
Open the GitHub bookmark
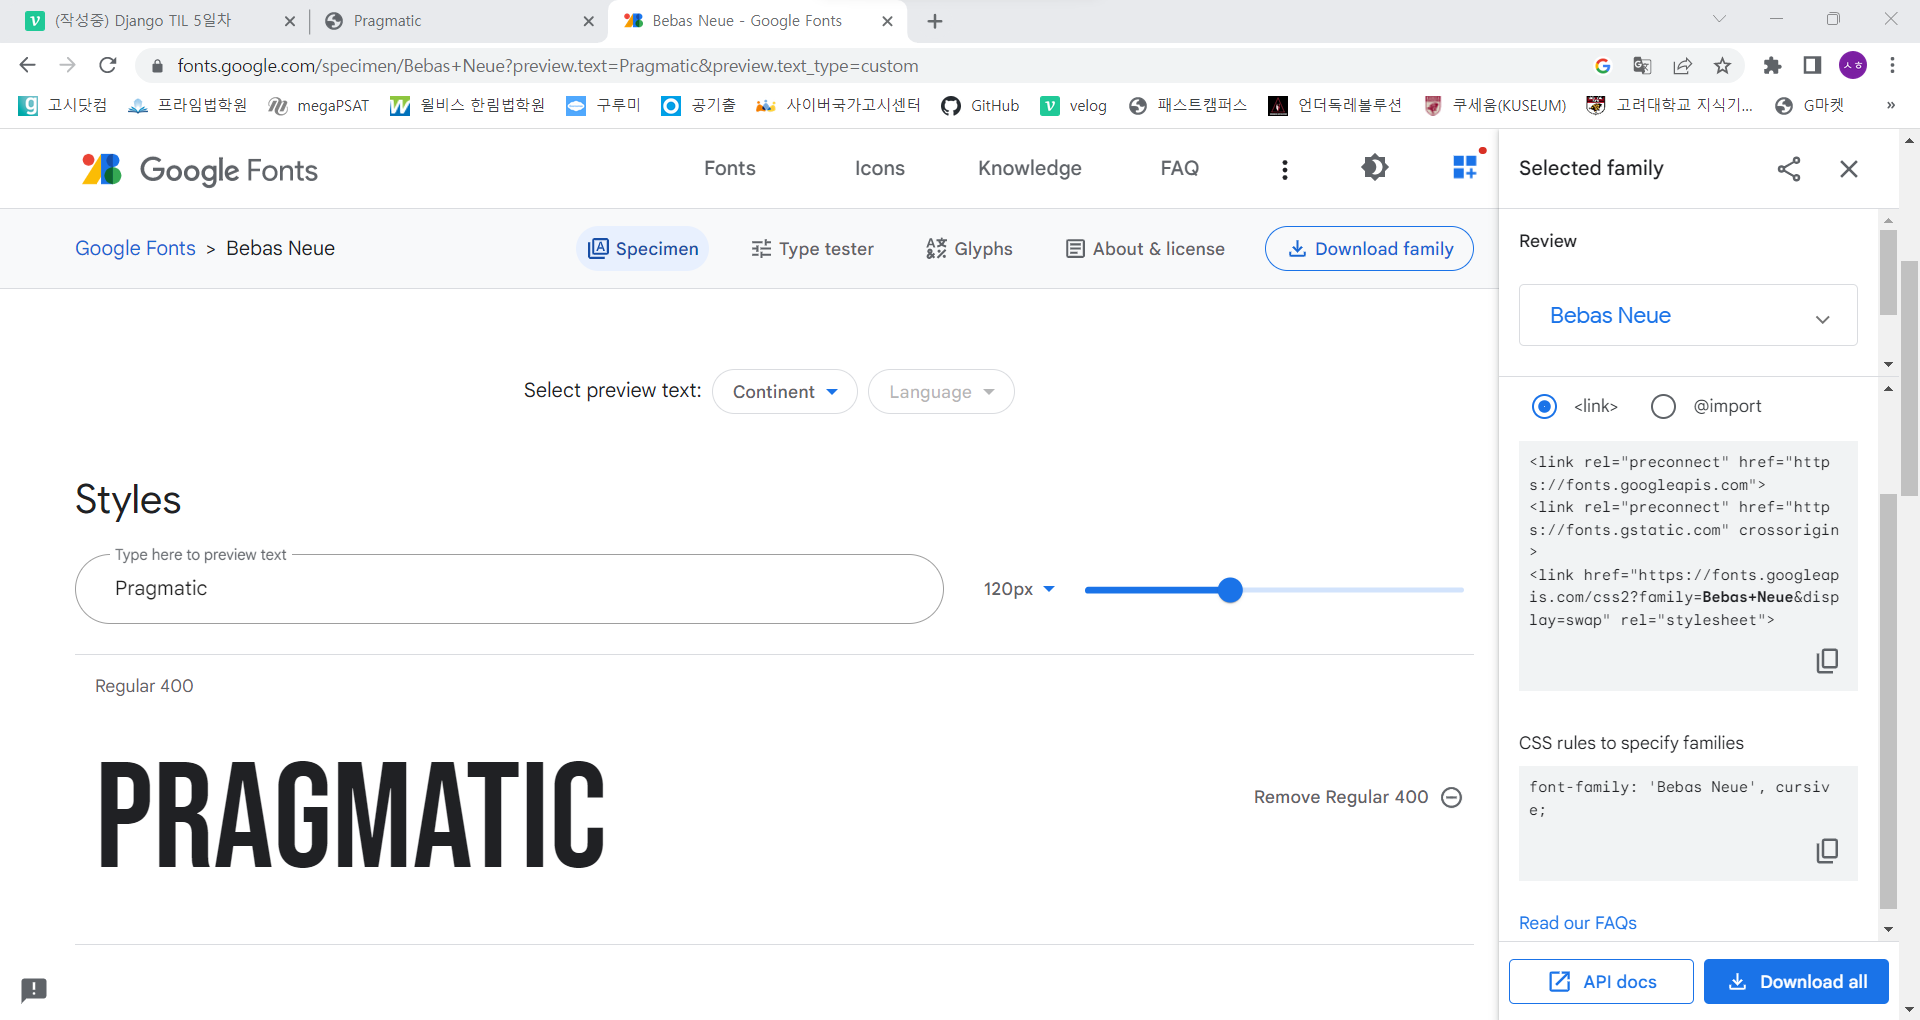coord(980,106)
